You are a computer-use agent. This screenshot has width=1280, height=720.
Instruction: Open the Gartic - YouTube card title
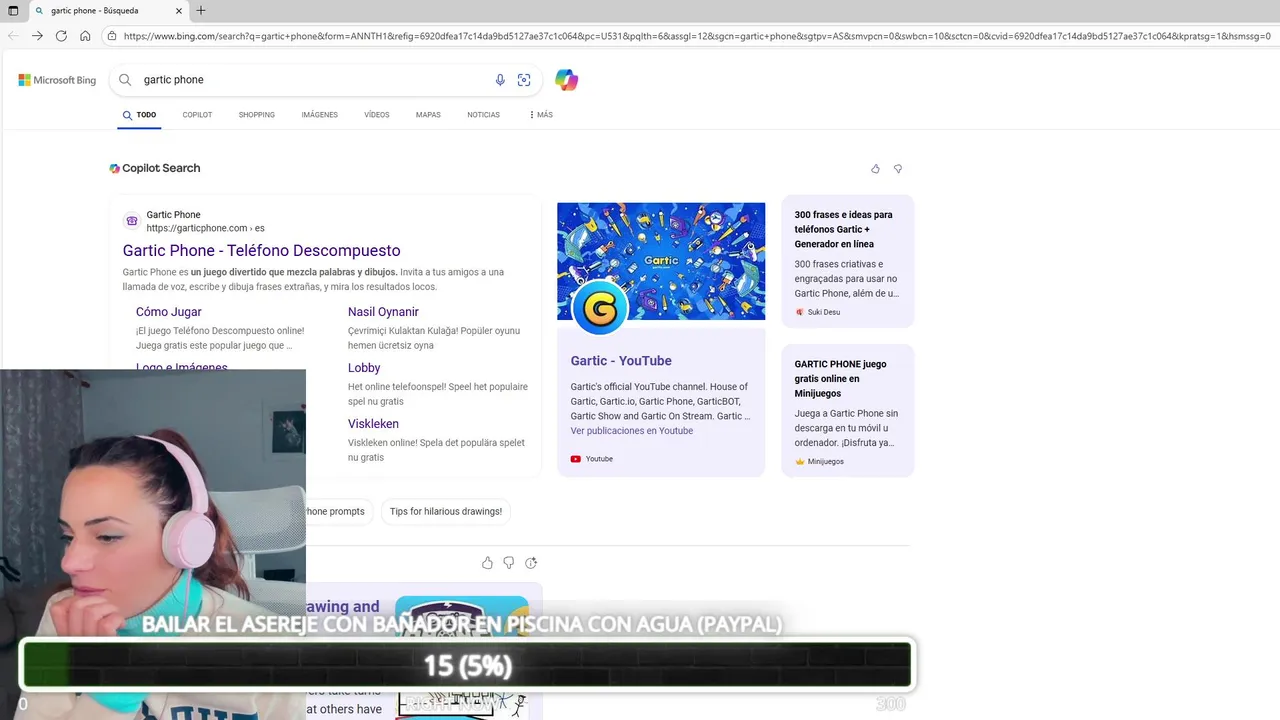[x=621, y=361]
